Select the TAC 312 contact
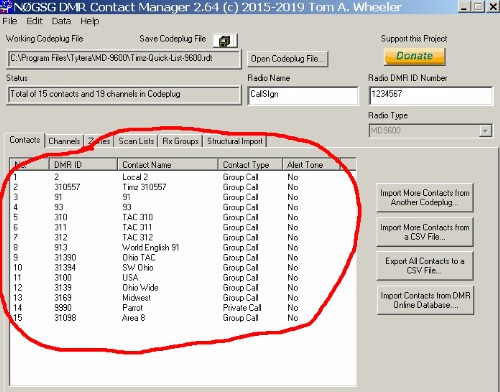This screenshot has width=500, height=392. tap(183, 237)
